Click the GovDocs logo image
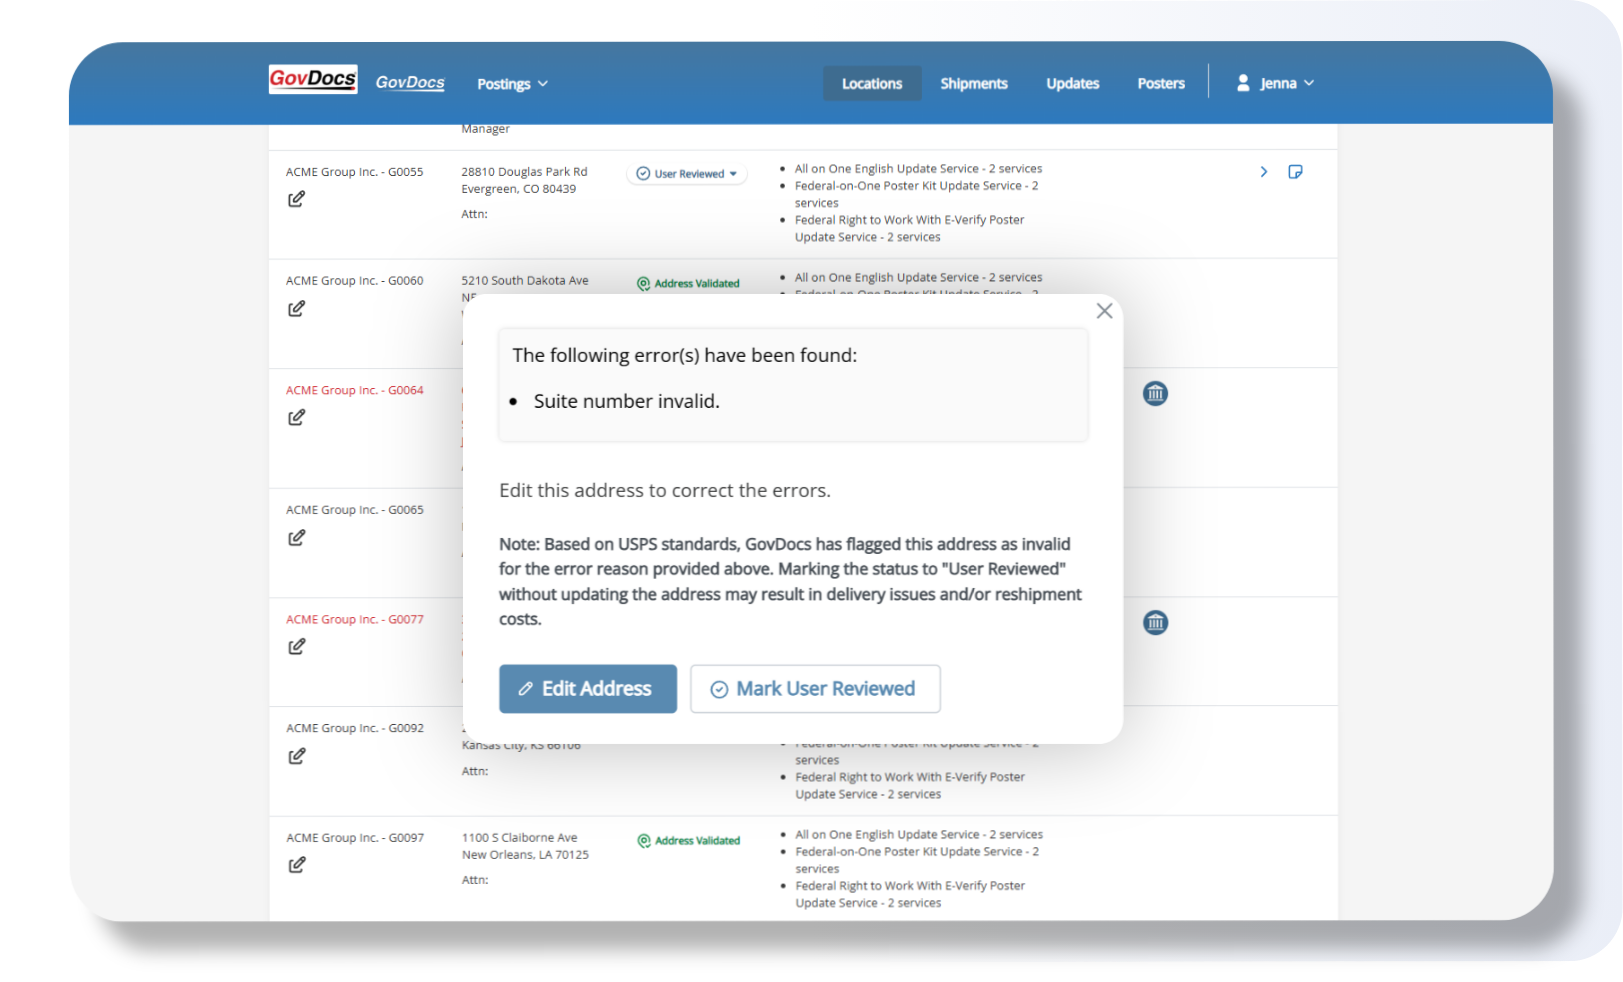Viewport: 1623px width, 982px height. [x=313, y=80]
